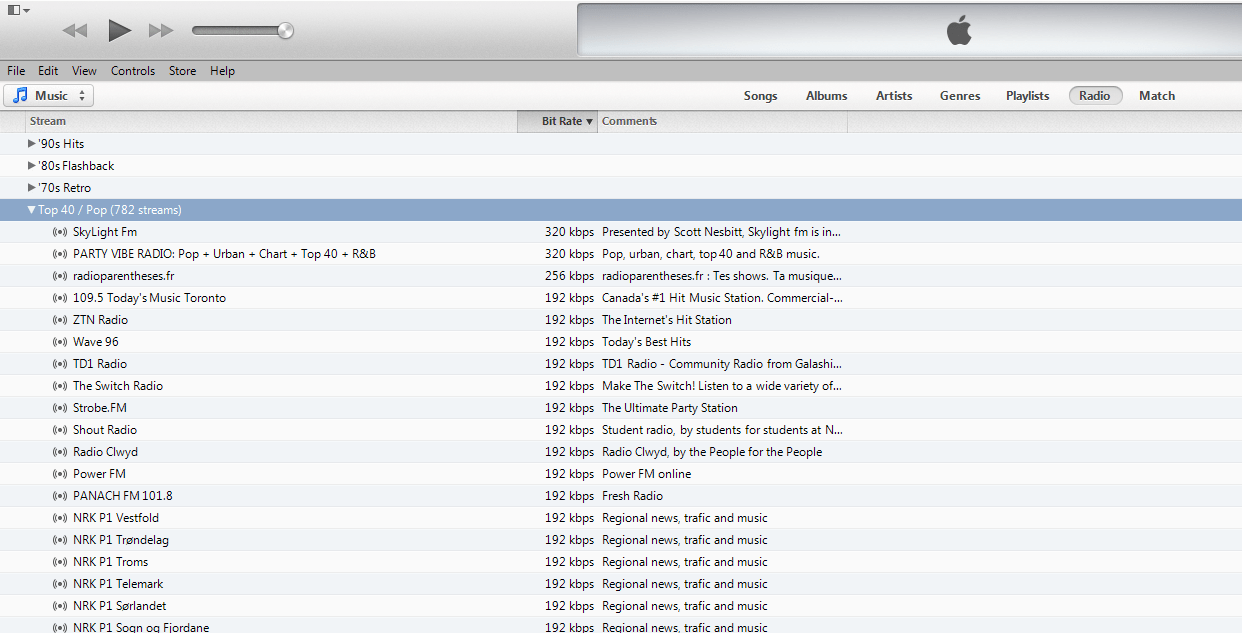Click the Comments column header
Screen dimensions: 1242x633
(722, 121)
